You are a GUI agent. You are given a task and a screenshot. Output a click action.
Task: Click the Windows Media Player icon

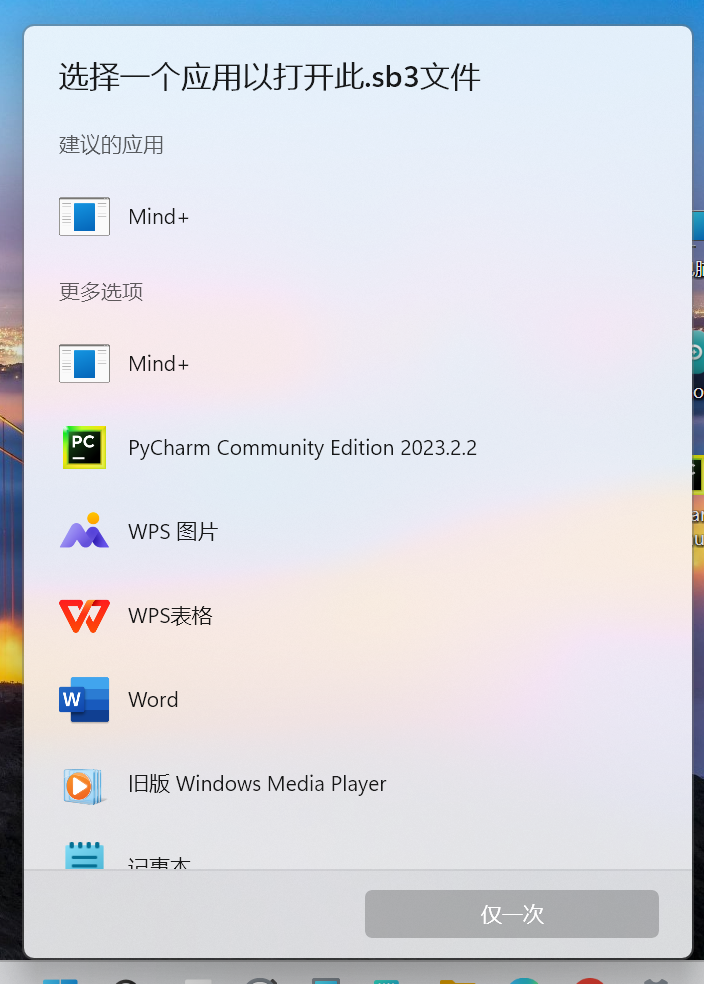point(83,786)
